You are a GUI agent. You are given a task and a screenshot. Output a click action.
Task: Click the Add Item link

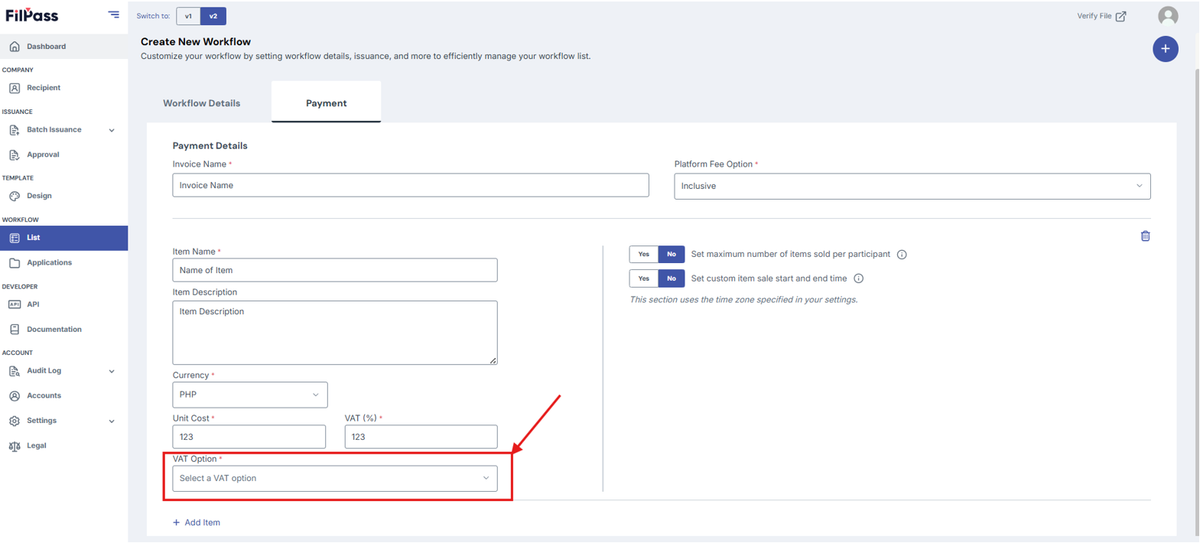coord(196,522)
